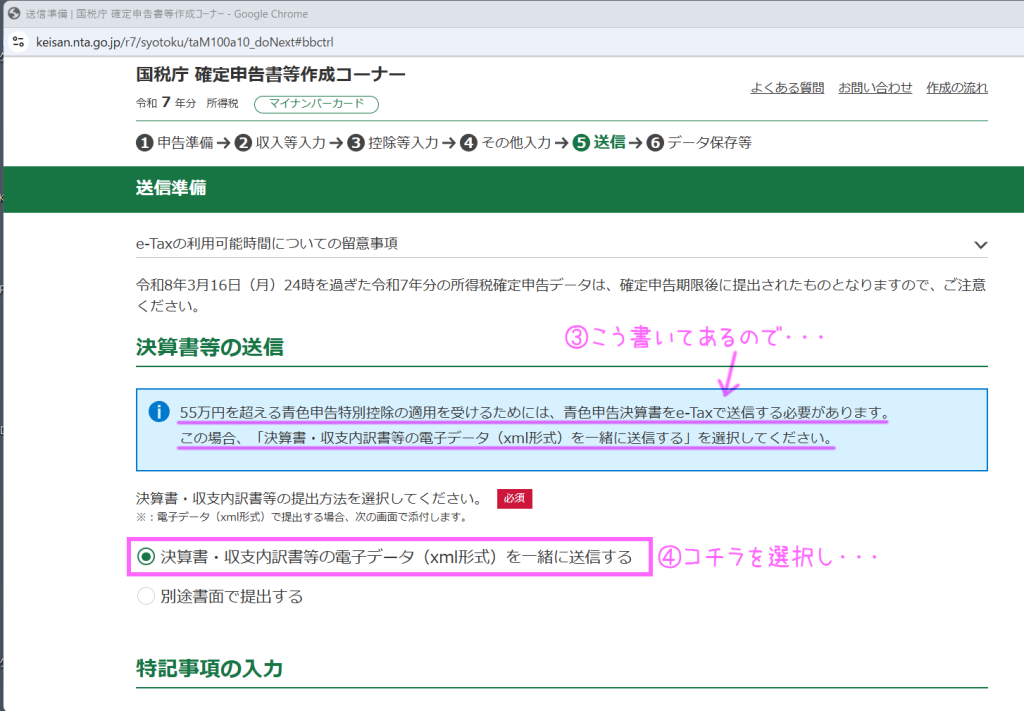The image size is (1024, 711).
Task: Click the 国税庁 確定申告書等作成コーナー title
Action: point(270,76)
